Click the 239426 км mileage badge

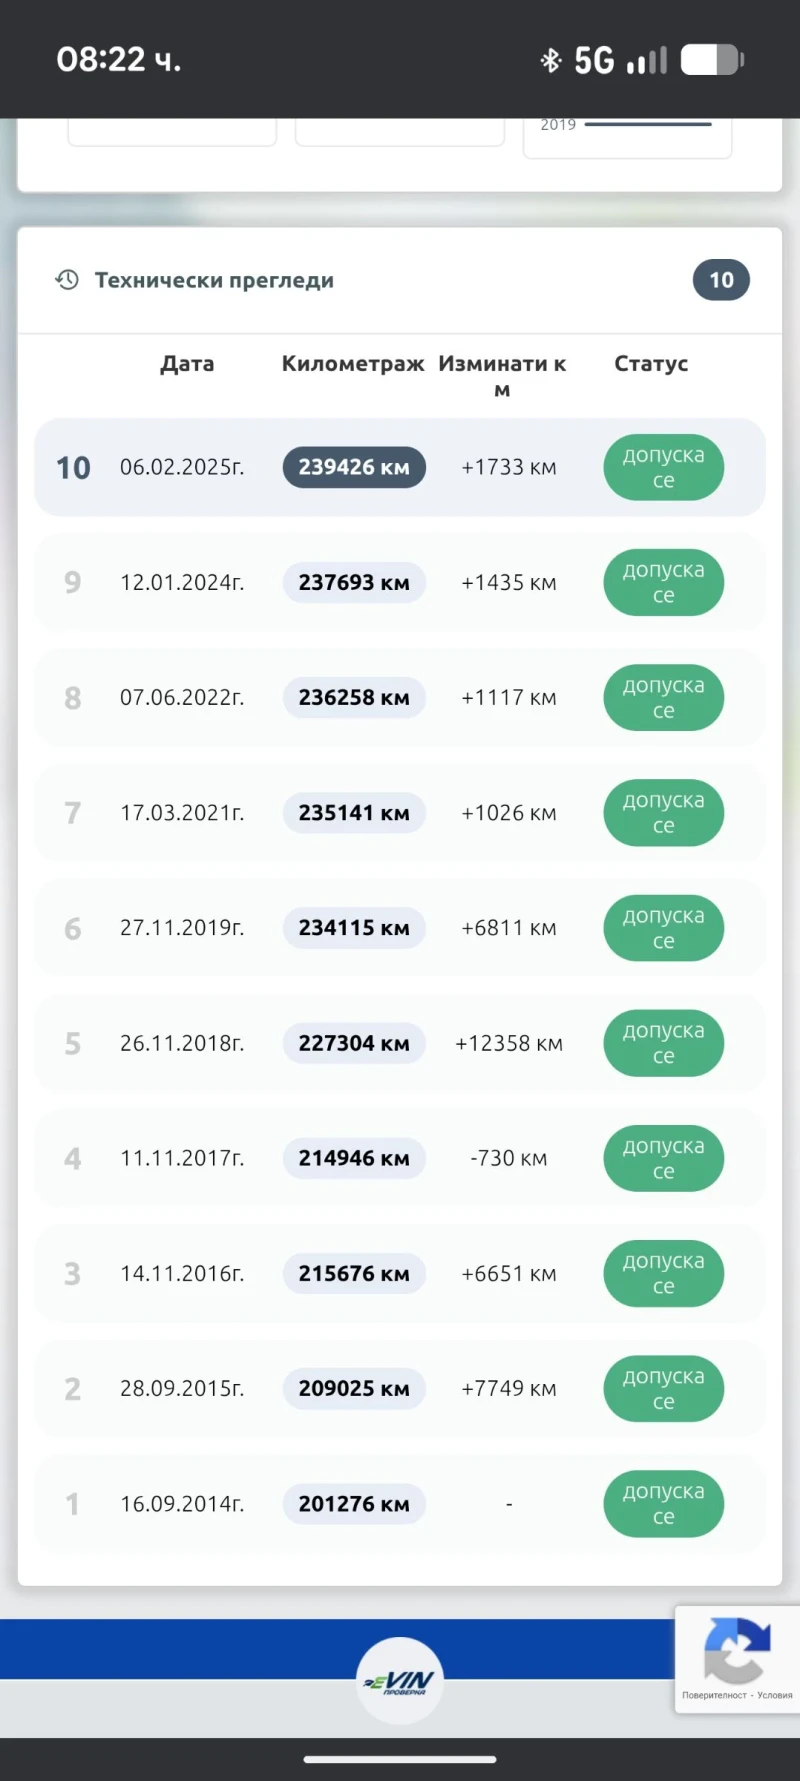(x=354, y=467)
